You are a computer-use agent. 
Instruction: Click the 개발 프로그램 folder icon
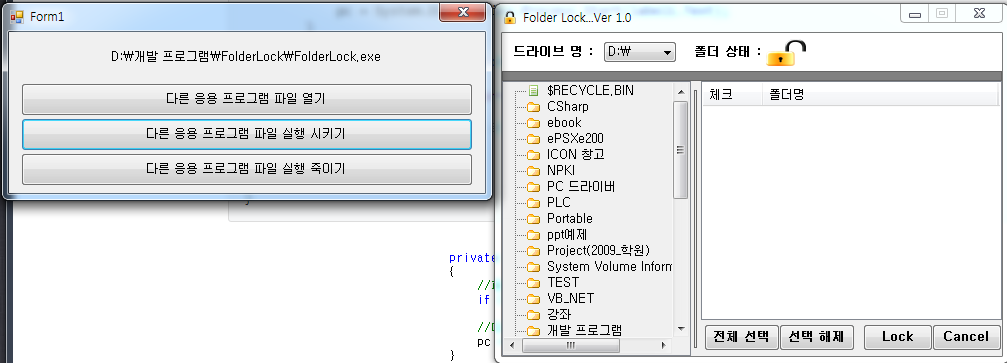tap(533, 331)
